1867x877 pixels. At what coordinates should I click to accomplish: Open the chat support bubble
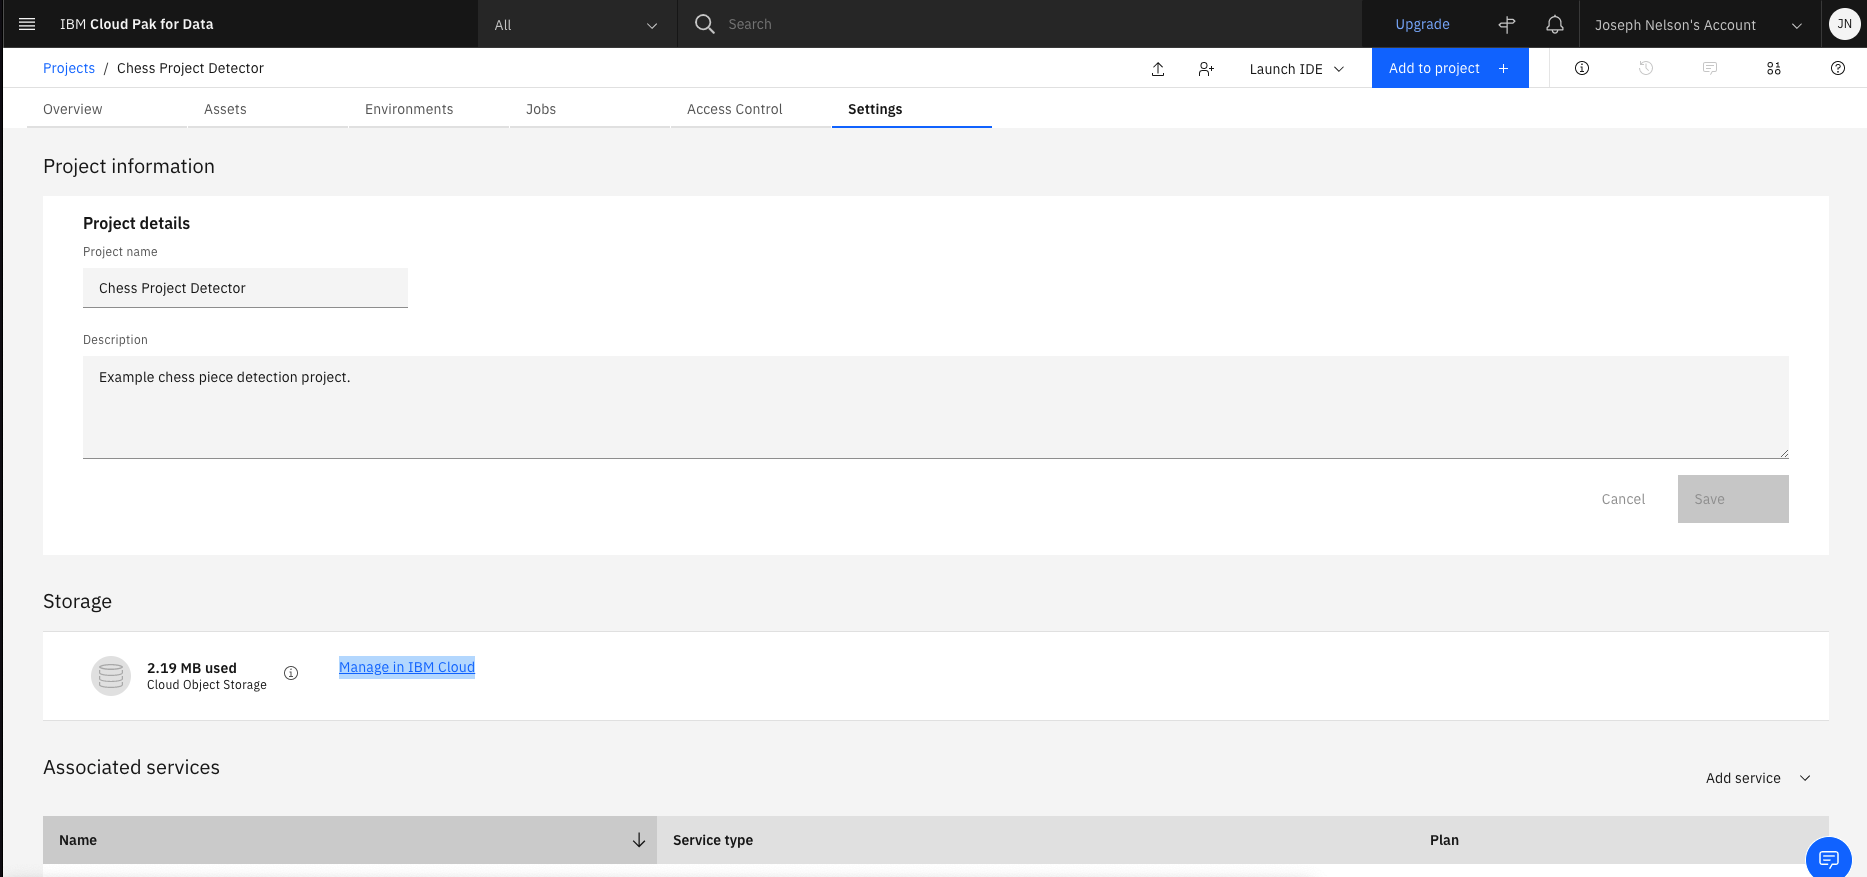tap(1829, 858)
